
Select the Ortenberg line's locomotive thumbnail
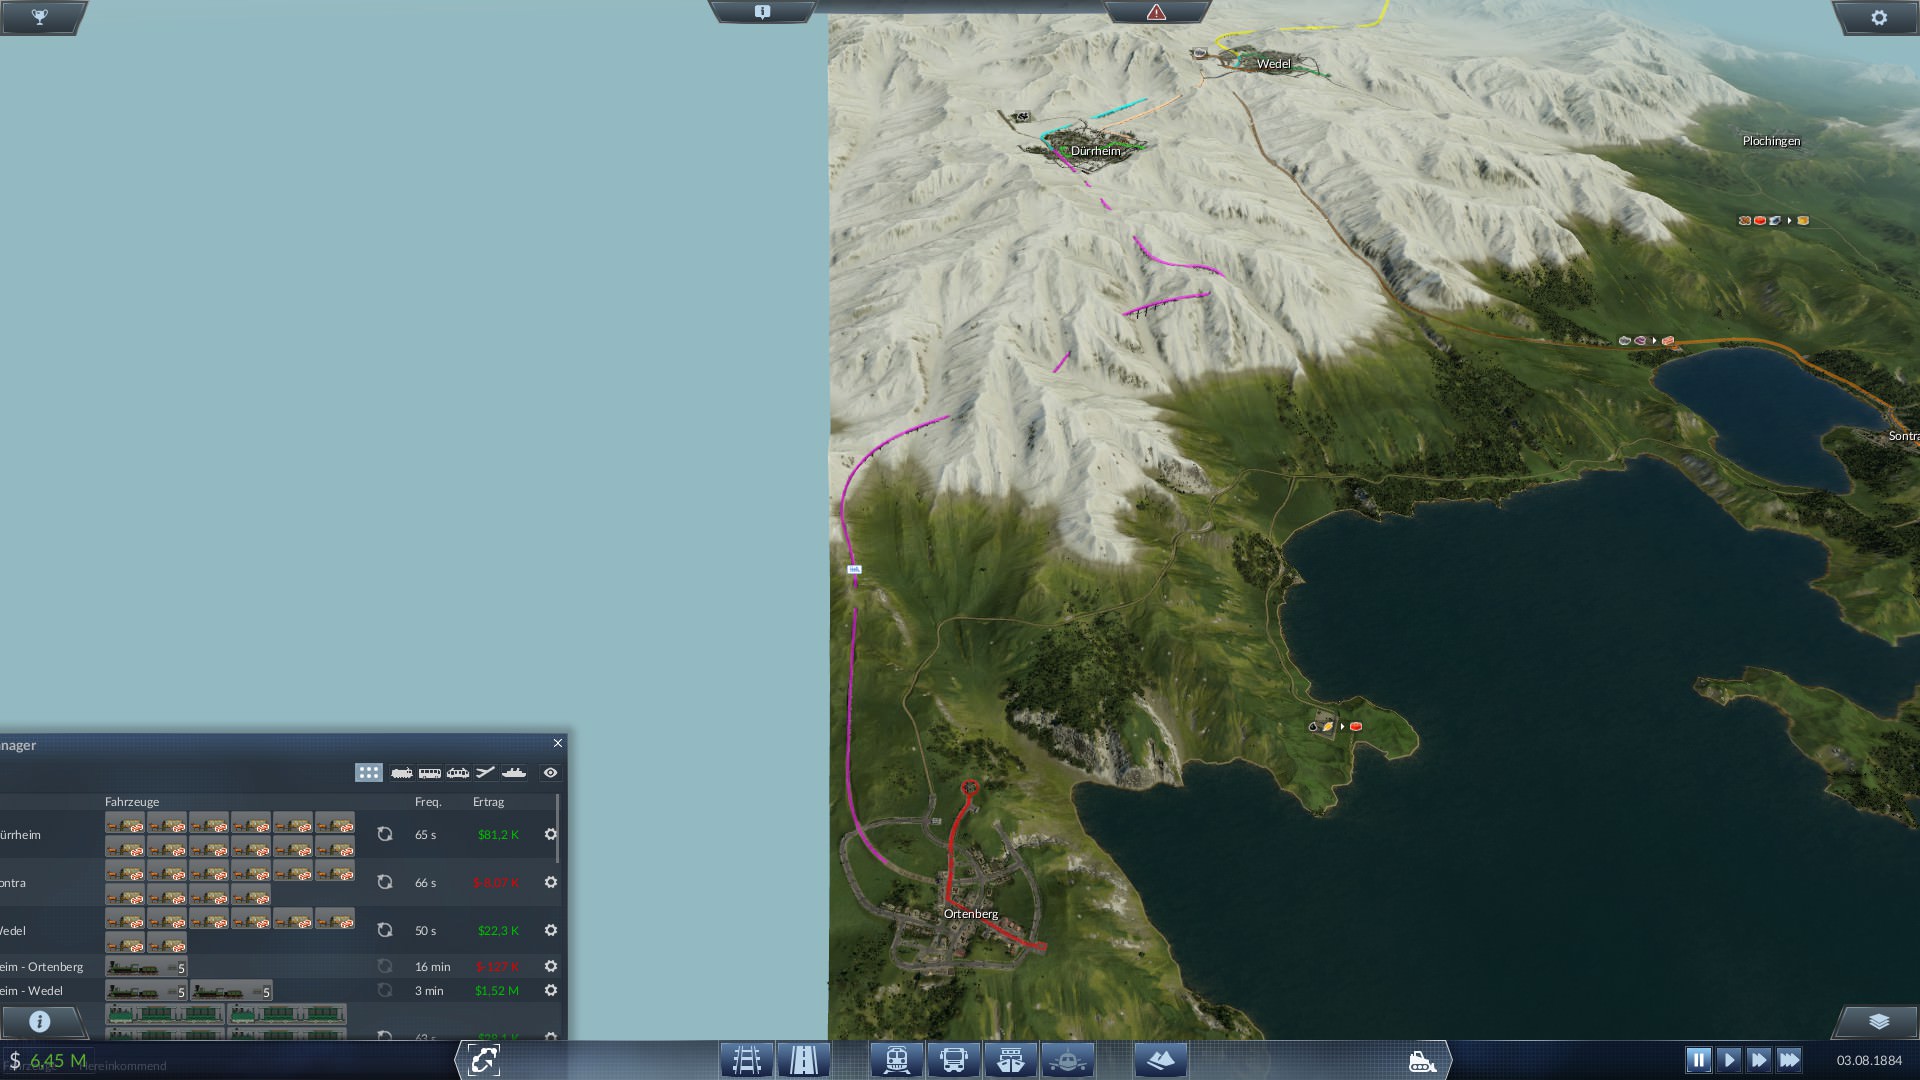(x=146, y=967)
